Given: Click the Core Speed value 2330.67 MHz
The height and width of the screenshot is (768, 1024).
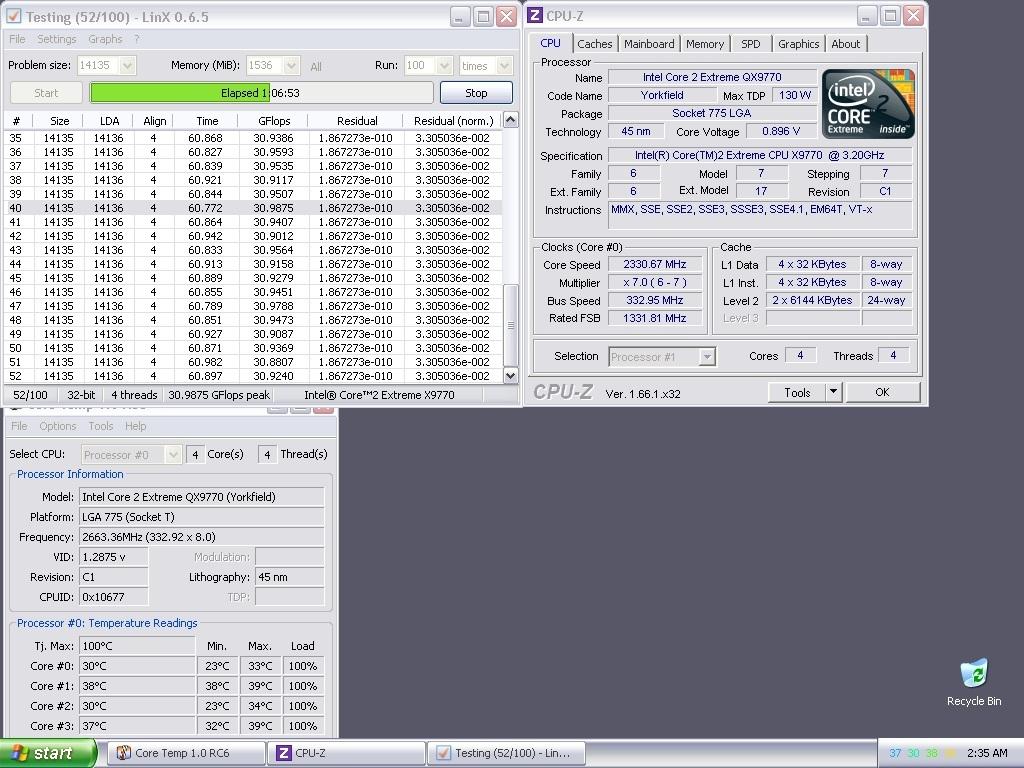Looking at the screenshot, I should click(x=655, y=264).
